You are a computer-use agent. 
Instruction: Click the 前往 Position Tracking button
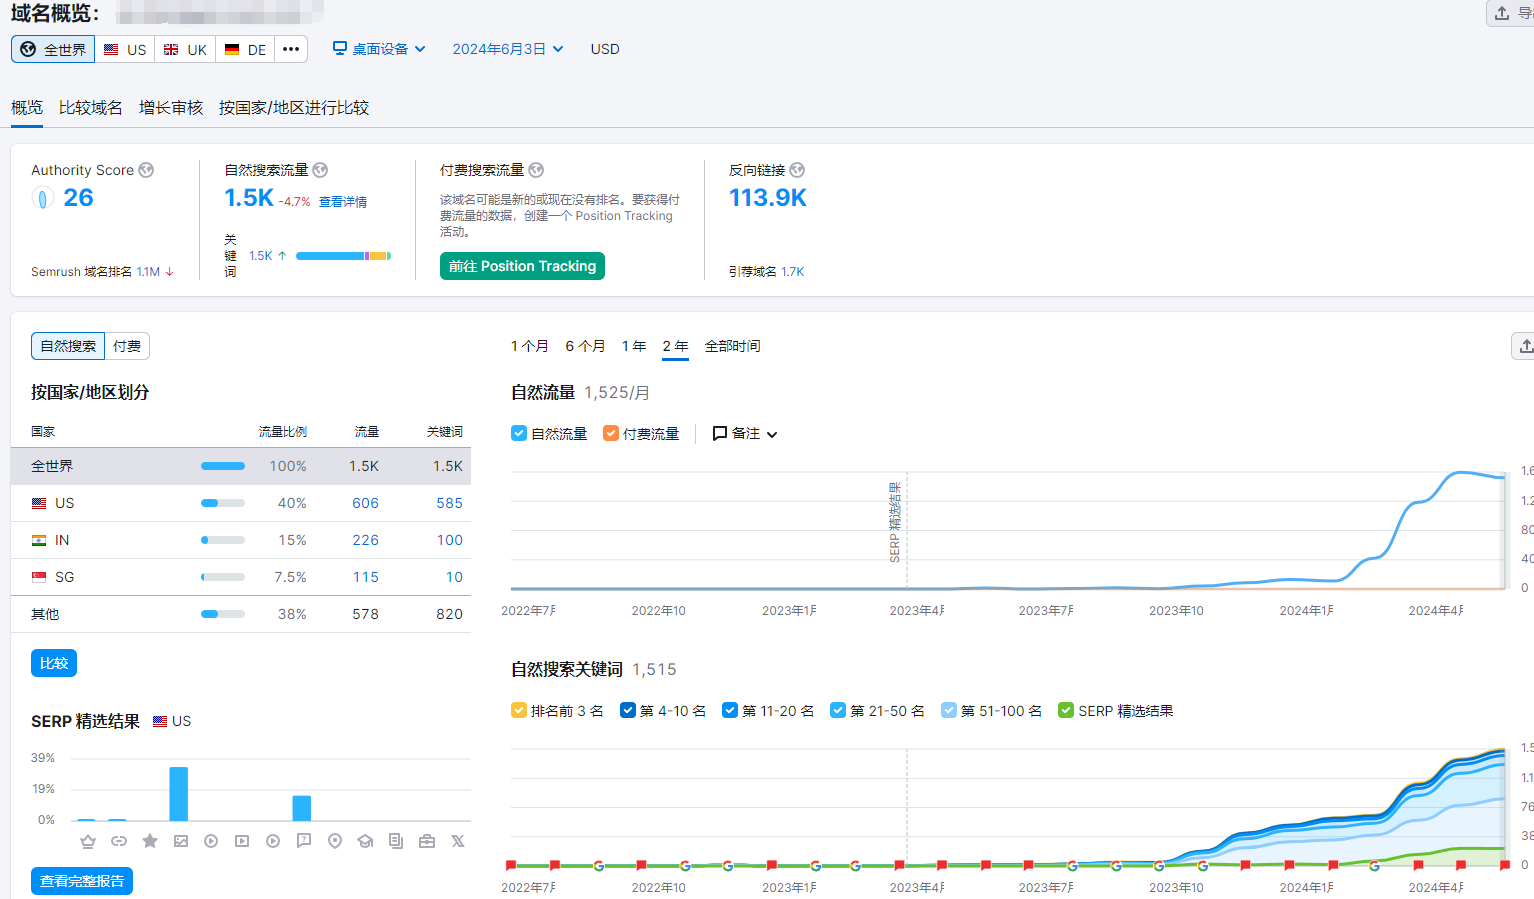click(x=522, y=266)
